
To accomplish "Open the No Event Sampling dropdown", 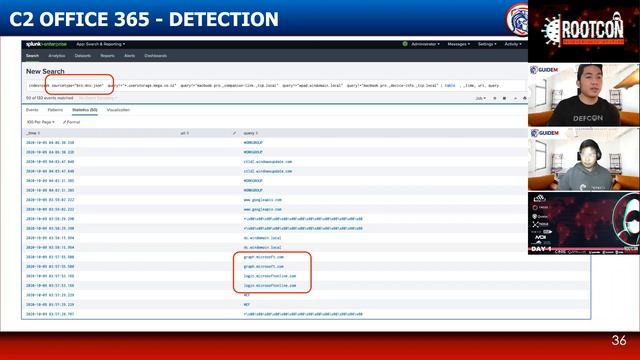I will pyautogui.click(x=97, y=98).
